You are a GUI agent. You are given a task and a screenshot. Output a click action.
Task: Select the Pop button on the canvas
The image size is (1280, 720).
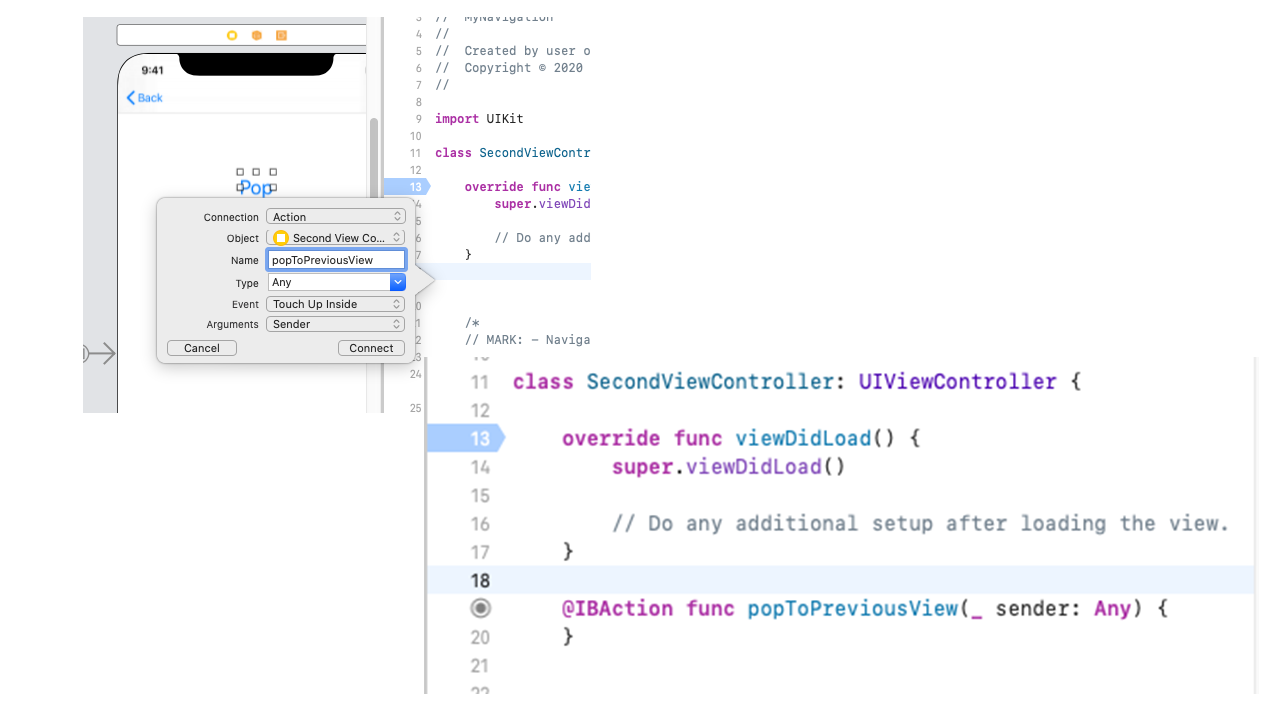tap(256, 188)
